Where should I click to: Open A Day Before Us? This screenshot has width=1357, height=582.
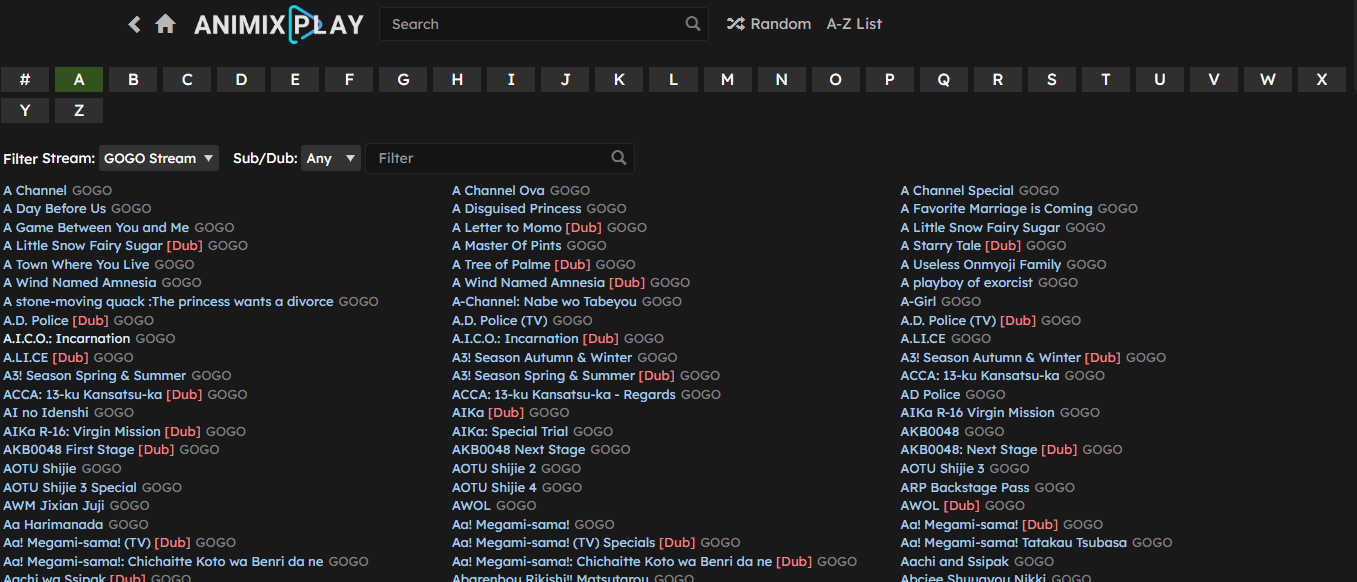tap(54, 209)
